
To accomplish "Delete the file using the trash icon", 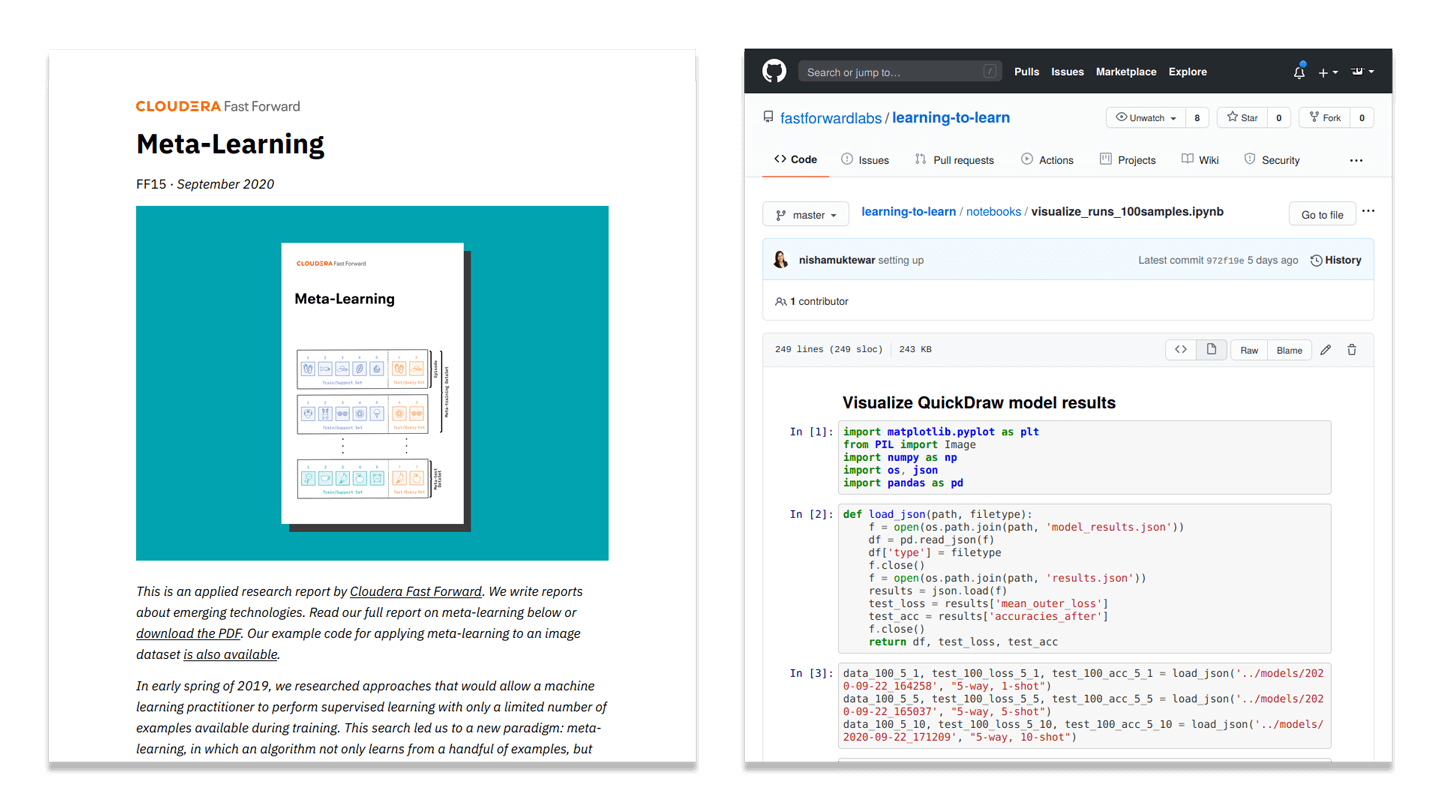I will coord(1352,350).
